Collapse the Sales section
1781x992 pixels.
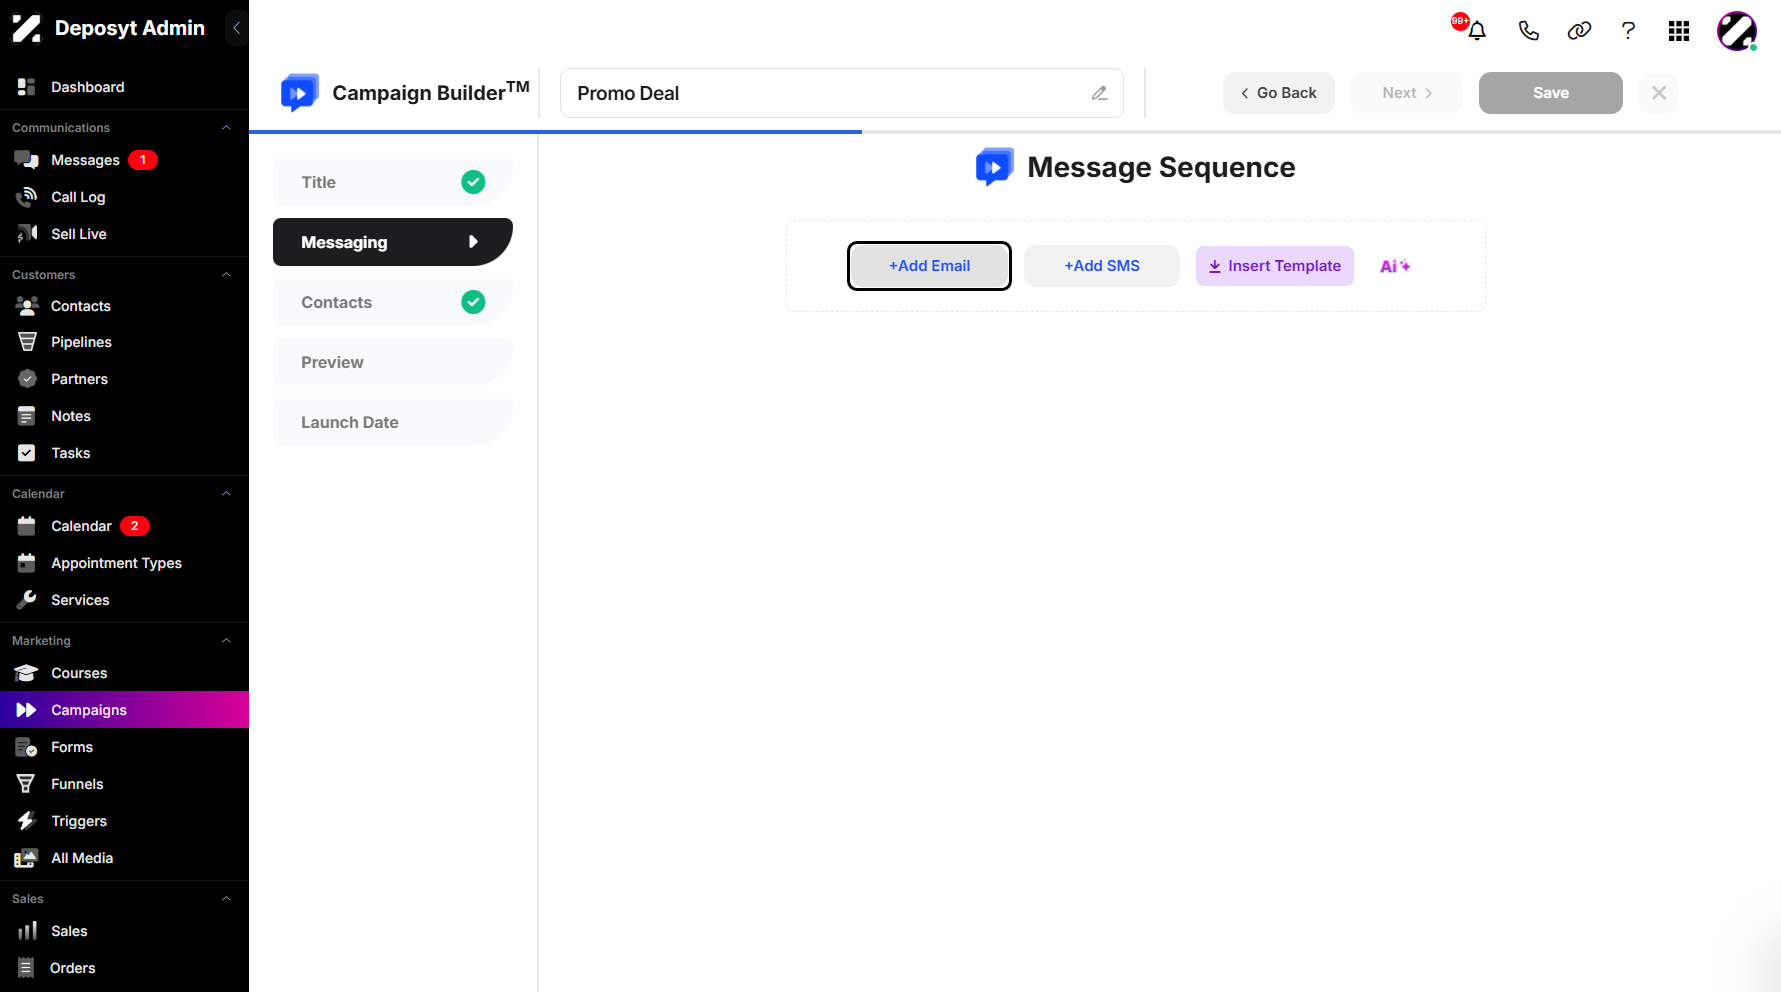pos(226,899)
